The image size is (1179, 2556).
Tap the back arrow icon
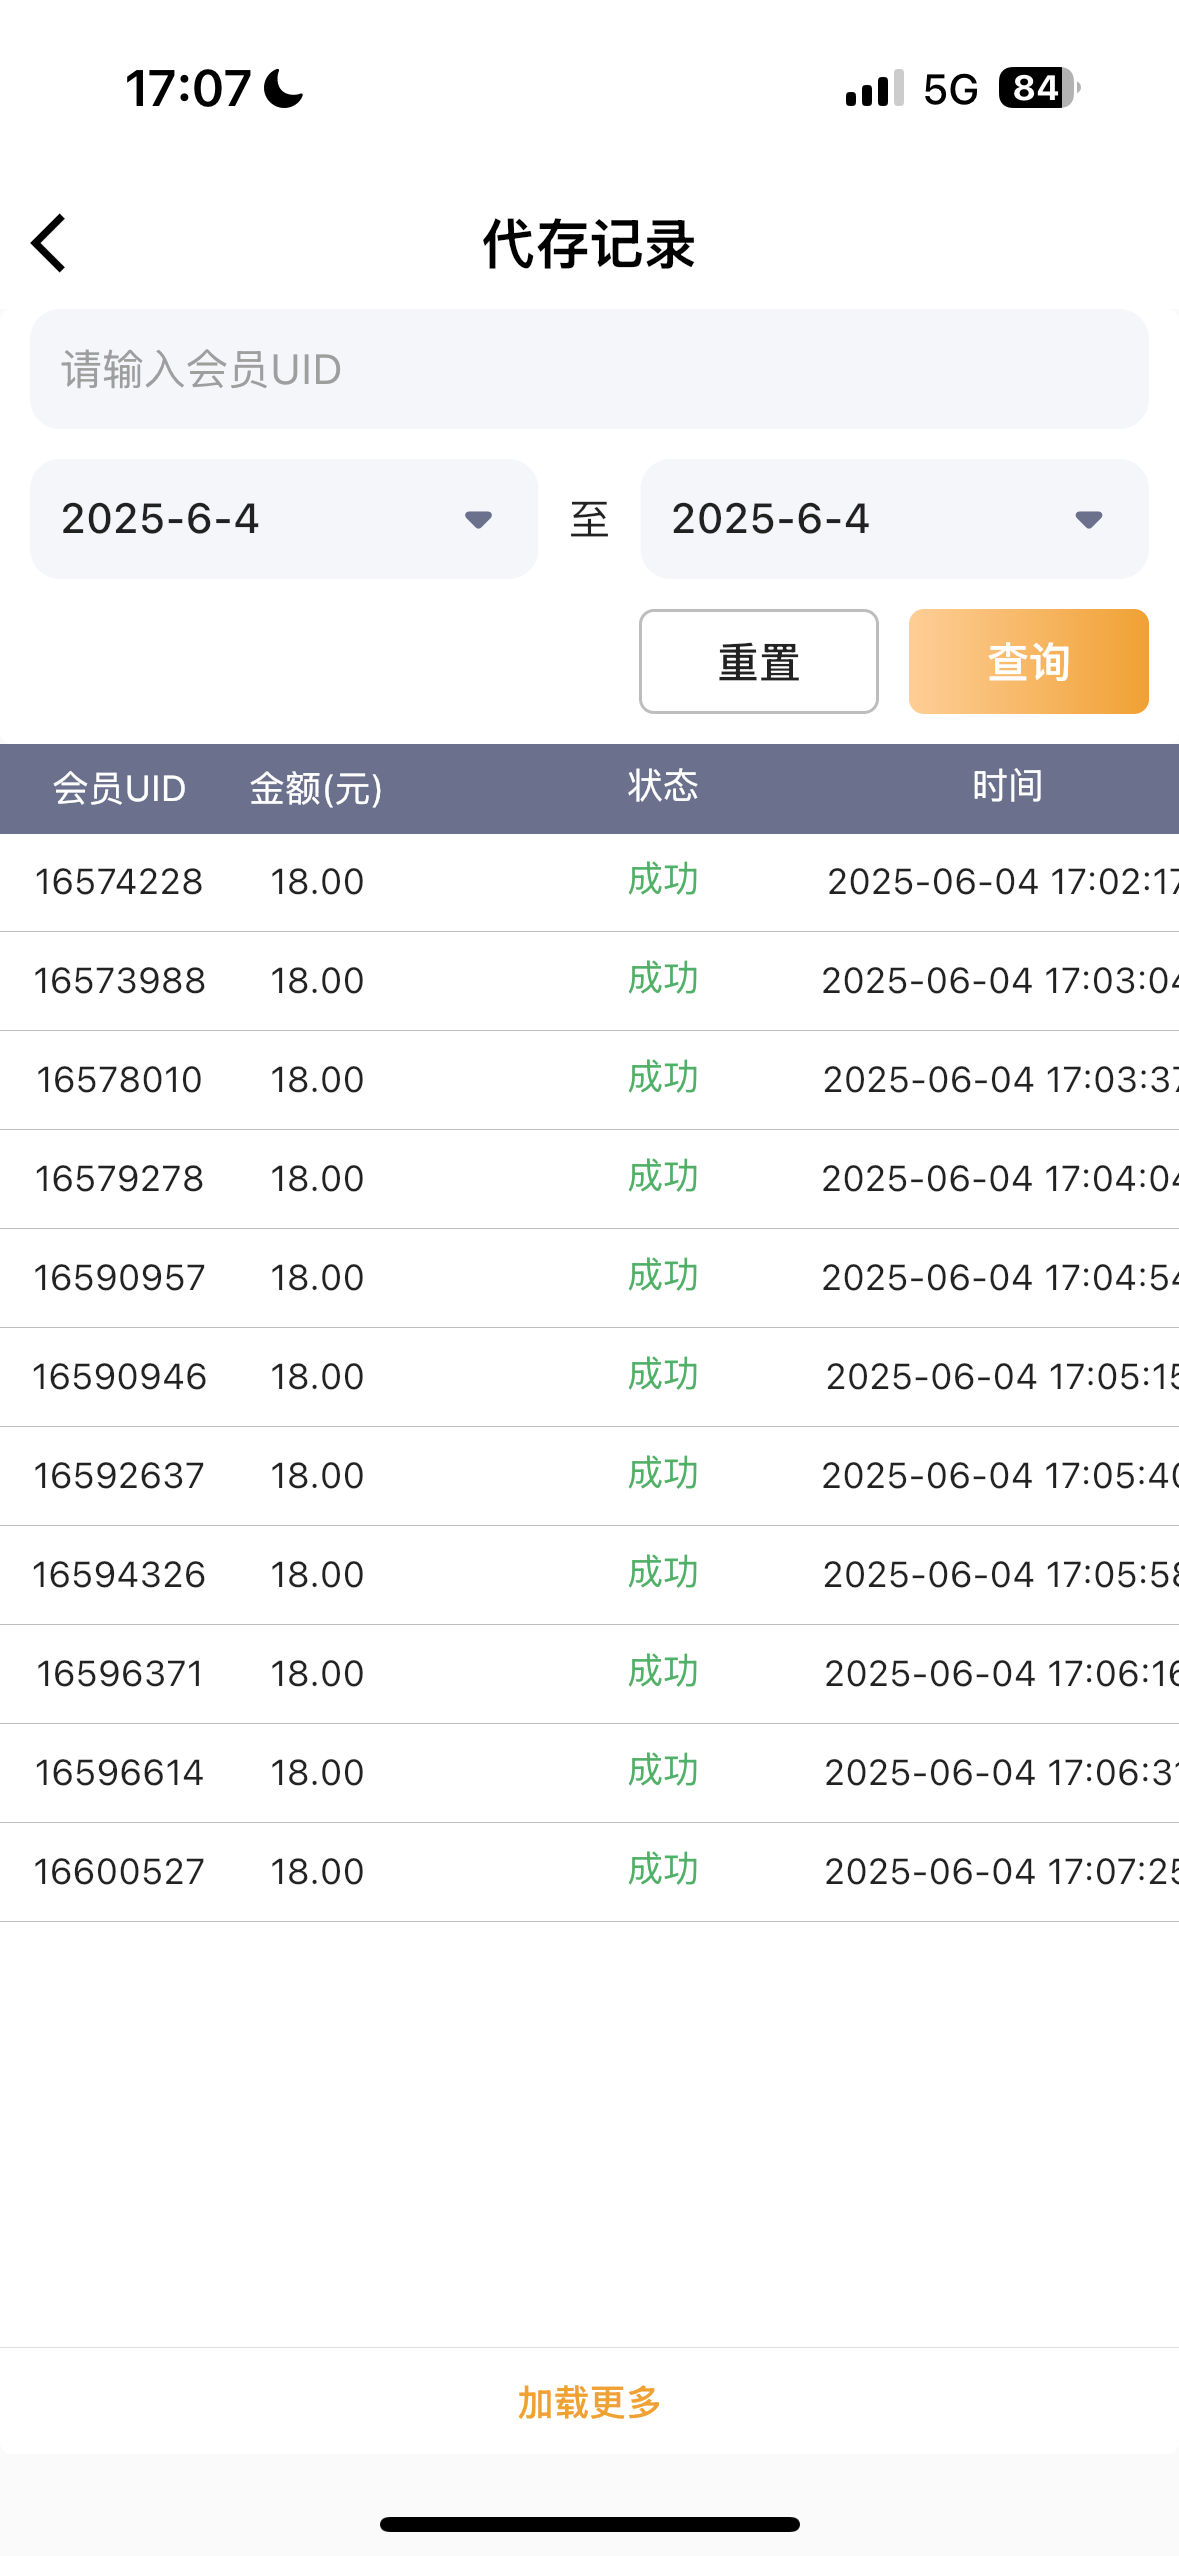(49, 243)
